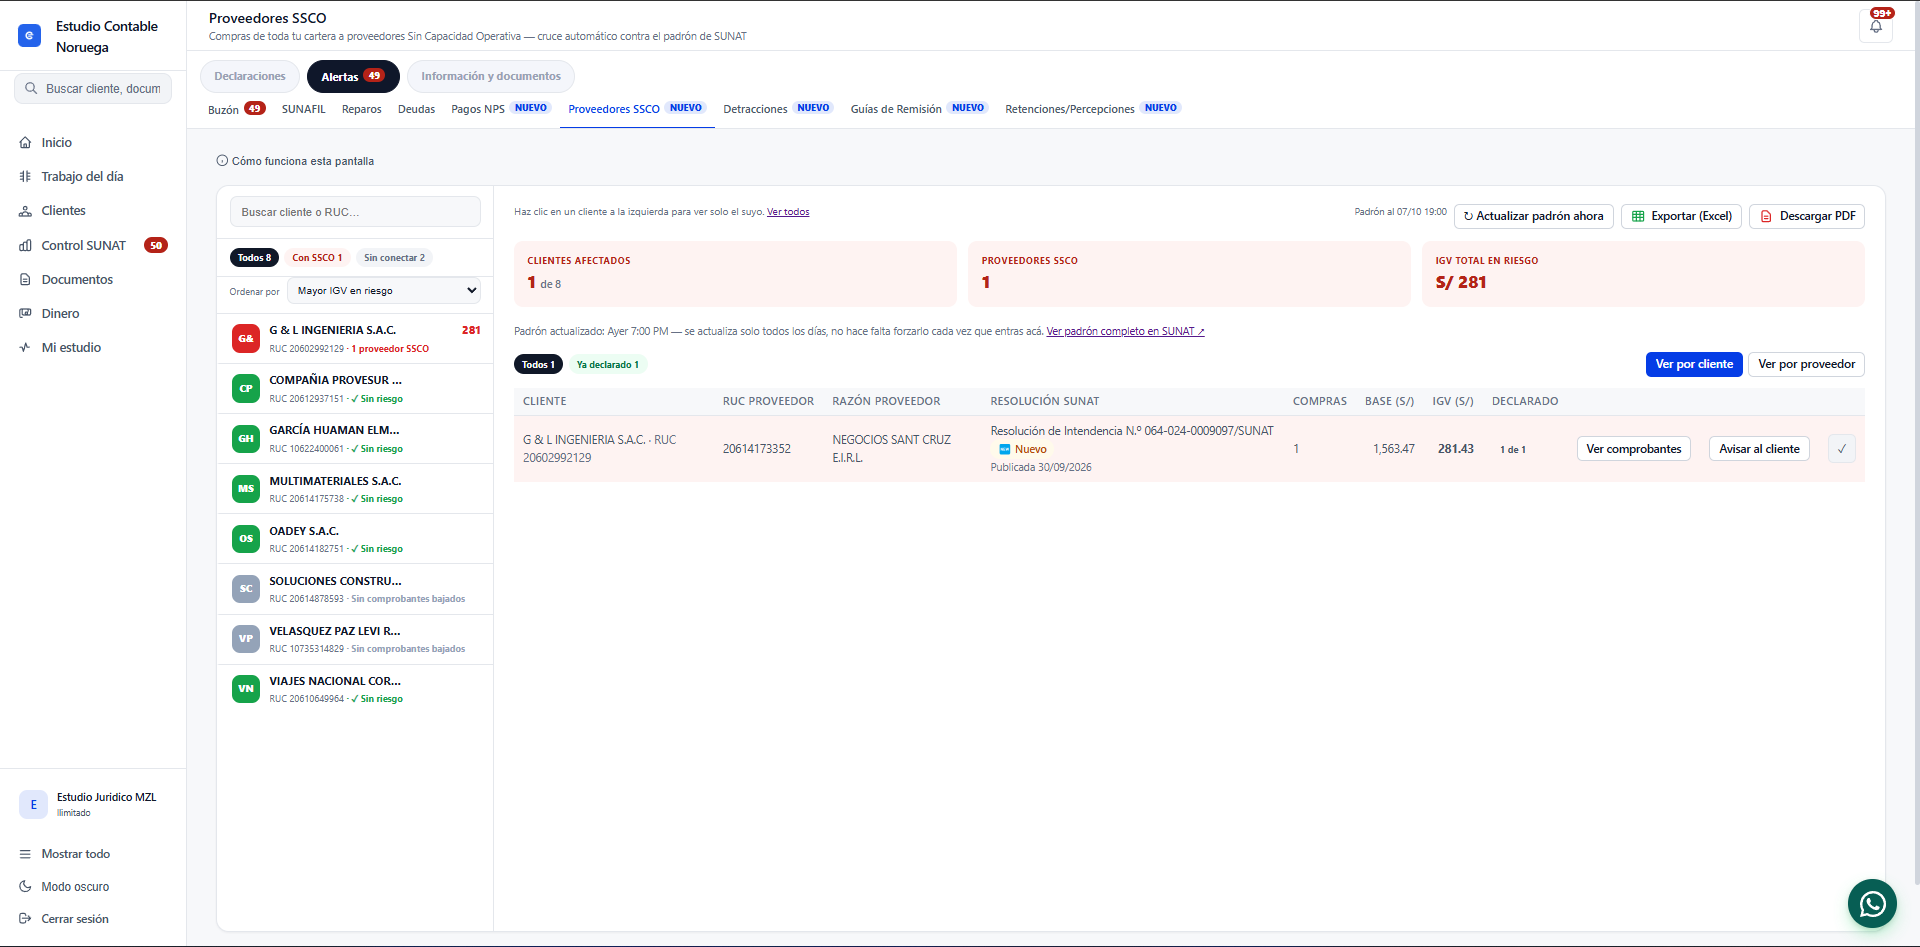Click the Trabajo del día icon
Image resolution: width=1920 pixels, height=947 pixels.
pyautogui.click(x=25, y=177)
